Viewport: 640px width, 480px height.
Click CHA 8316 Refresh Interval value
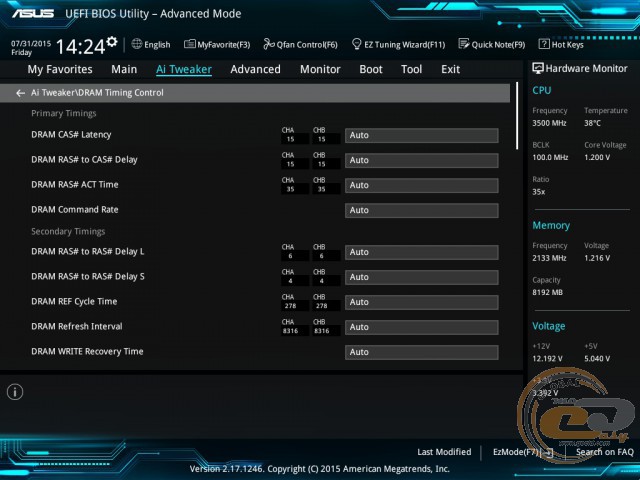click(x=290, y=331)
